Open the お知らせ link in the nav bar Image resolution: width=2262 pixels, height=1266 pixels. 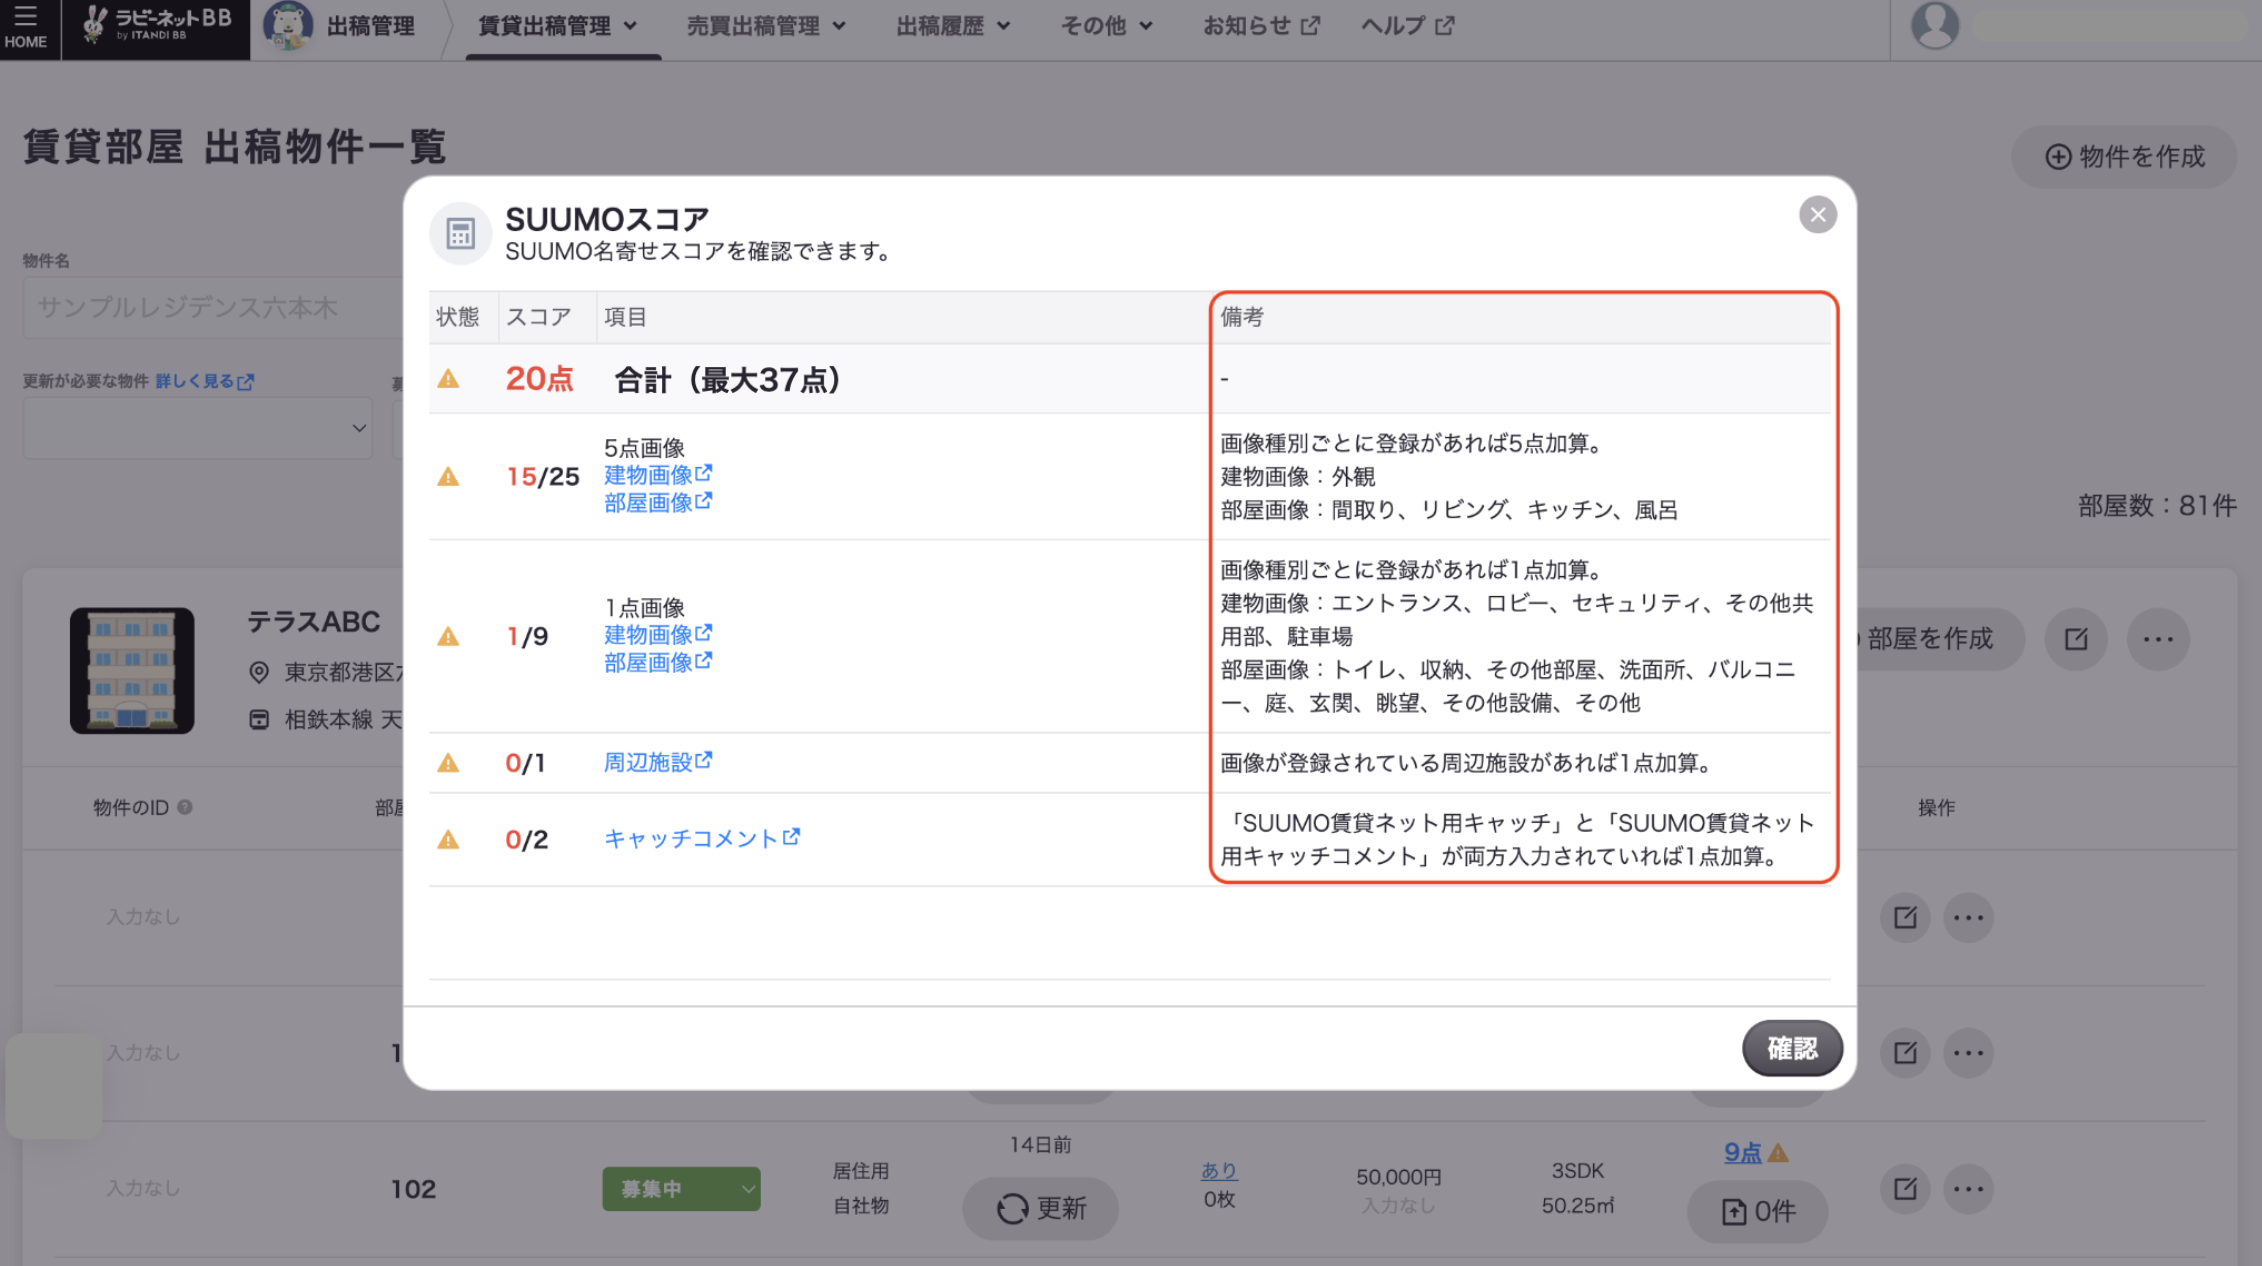[1261, 26]
